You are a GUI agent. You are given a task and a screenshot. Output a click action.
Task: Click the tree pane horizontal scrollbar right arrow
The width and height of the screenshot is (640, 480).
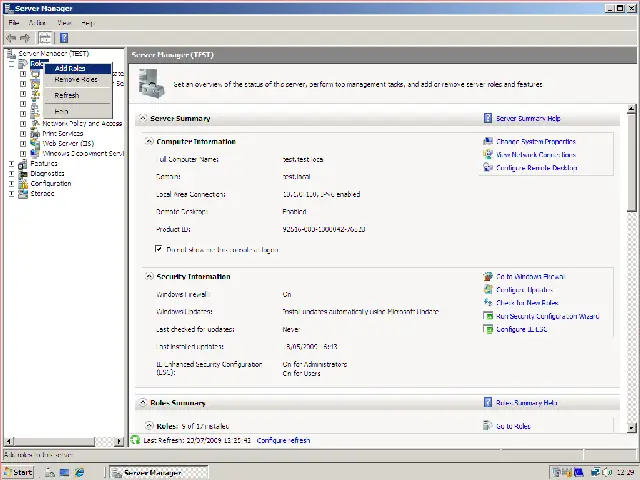(119, 441)
